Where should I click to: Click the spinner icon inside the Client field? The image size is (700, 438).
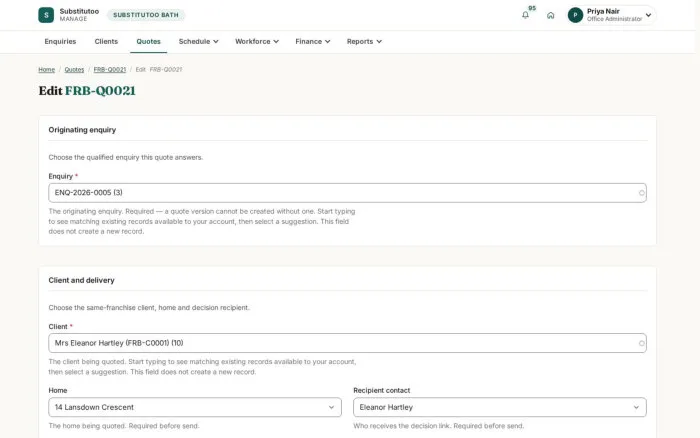642,343
